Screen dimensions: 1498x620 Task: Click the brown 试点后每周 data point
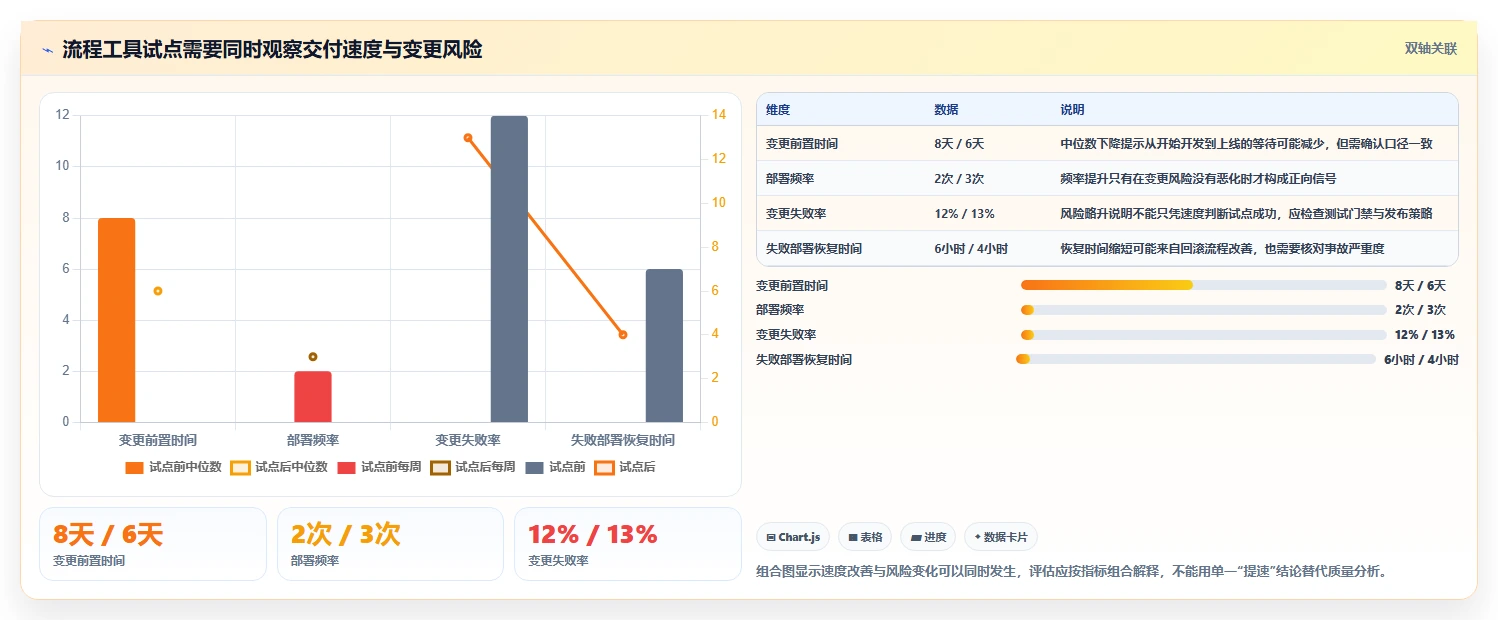click(313, 357)
